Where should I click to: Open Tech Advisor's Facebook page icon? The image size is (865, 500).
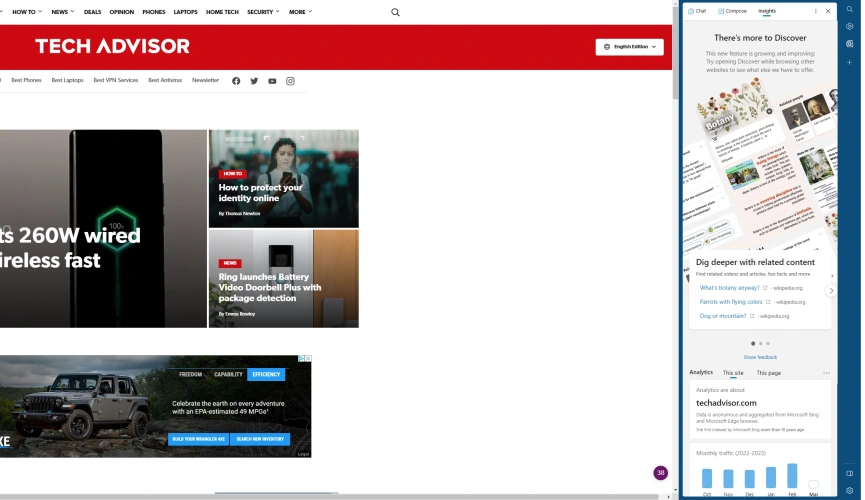pos(236,81)
